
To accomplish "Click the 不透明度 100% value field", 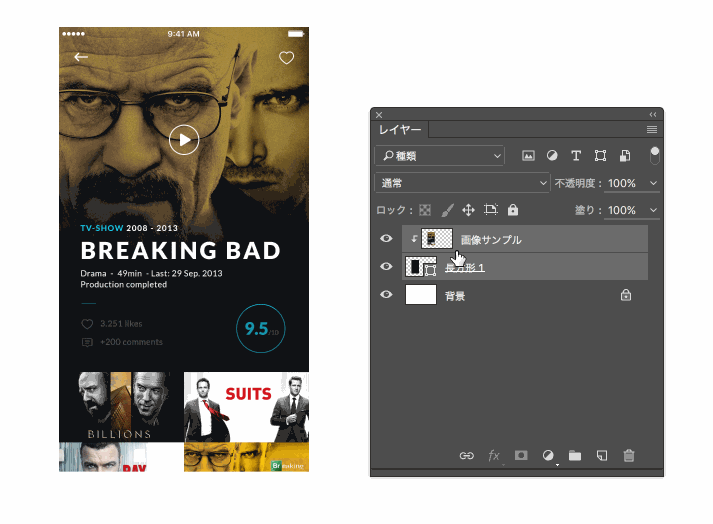I will tap(622, 183).
